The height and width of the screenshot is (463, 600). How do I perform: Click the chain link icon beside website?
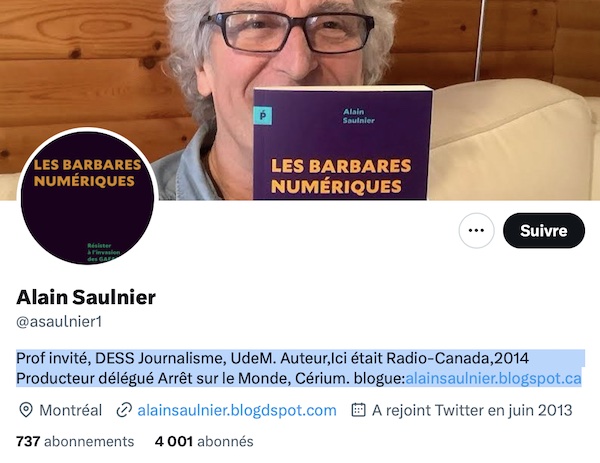[x=124, y=410]
